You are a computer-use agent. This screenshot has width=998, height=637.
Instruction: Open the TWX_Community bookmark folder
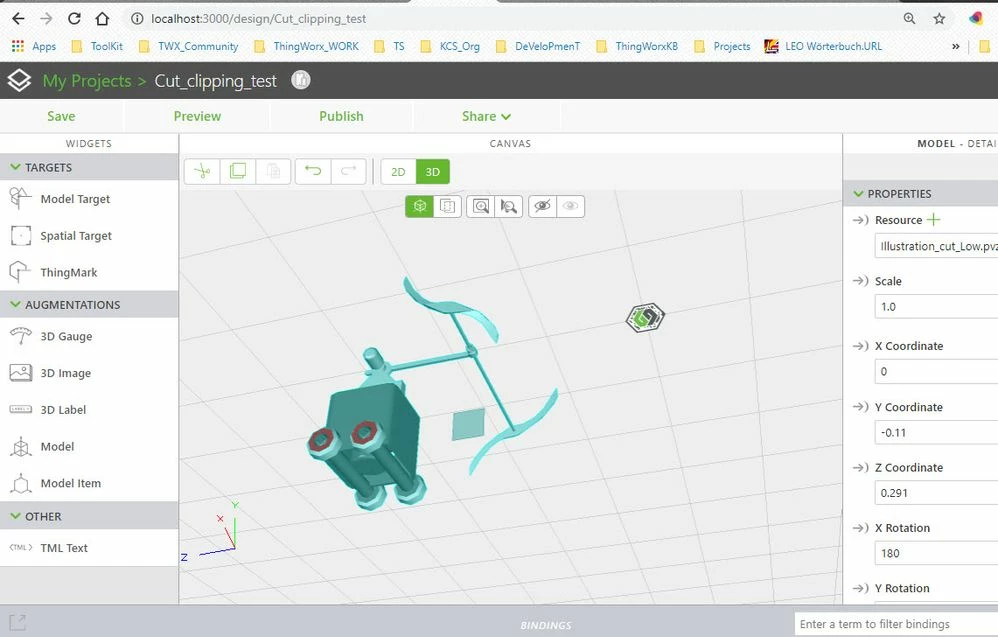(188, 46)
